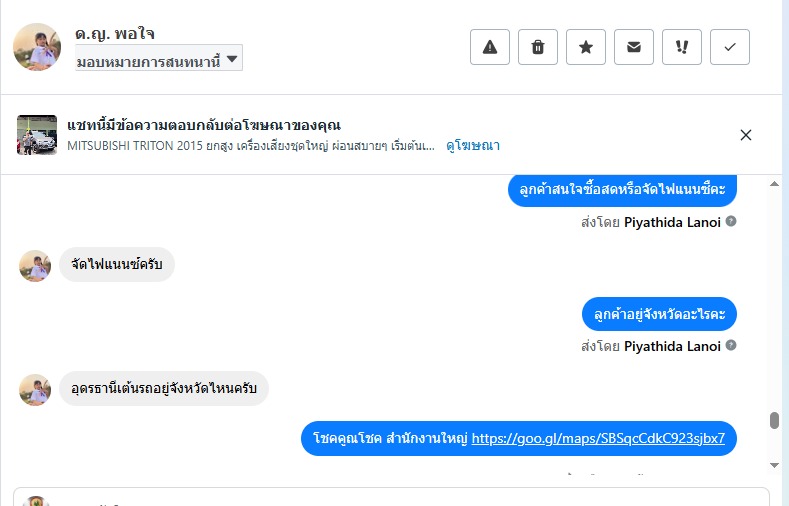Click the Mitsubishi Triton ad thumbnail

tap(37, 135)
